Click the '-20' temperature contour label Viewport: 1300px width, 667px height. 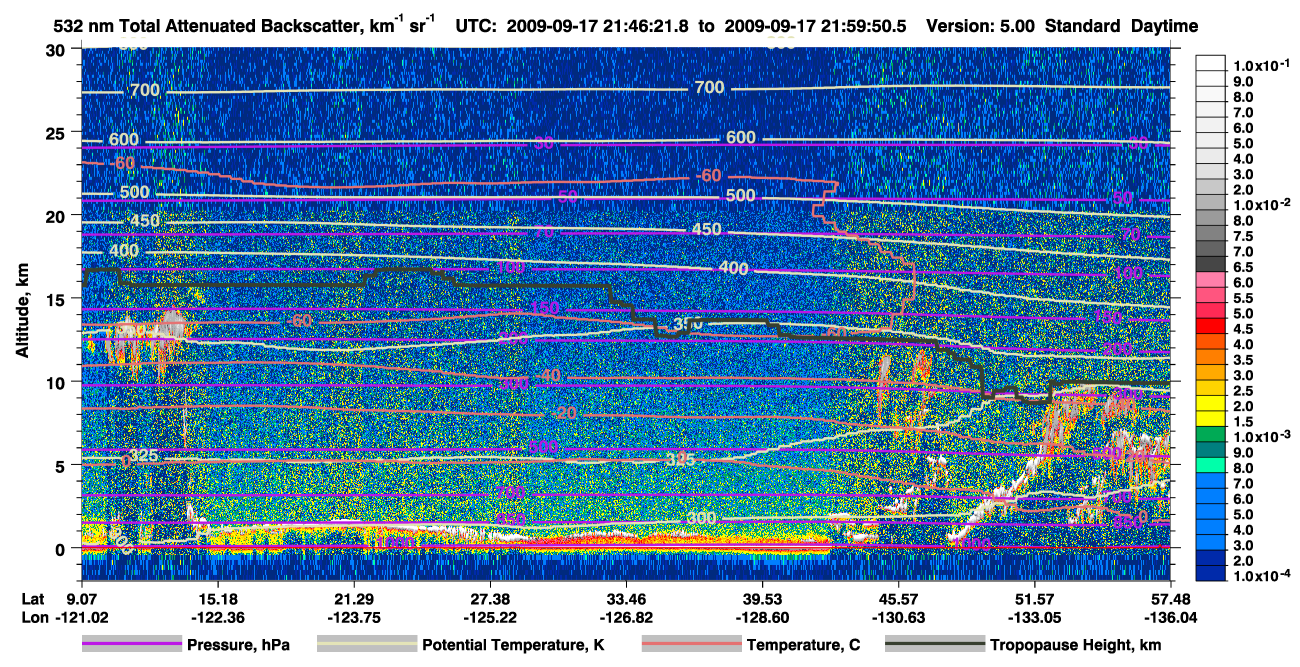564,413
